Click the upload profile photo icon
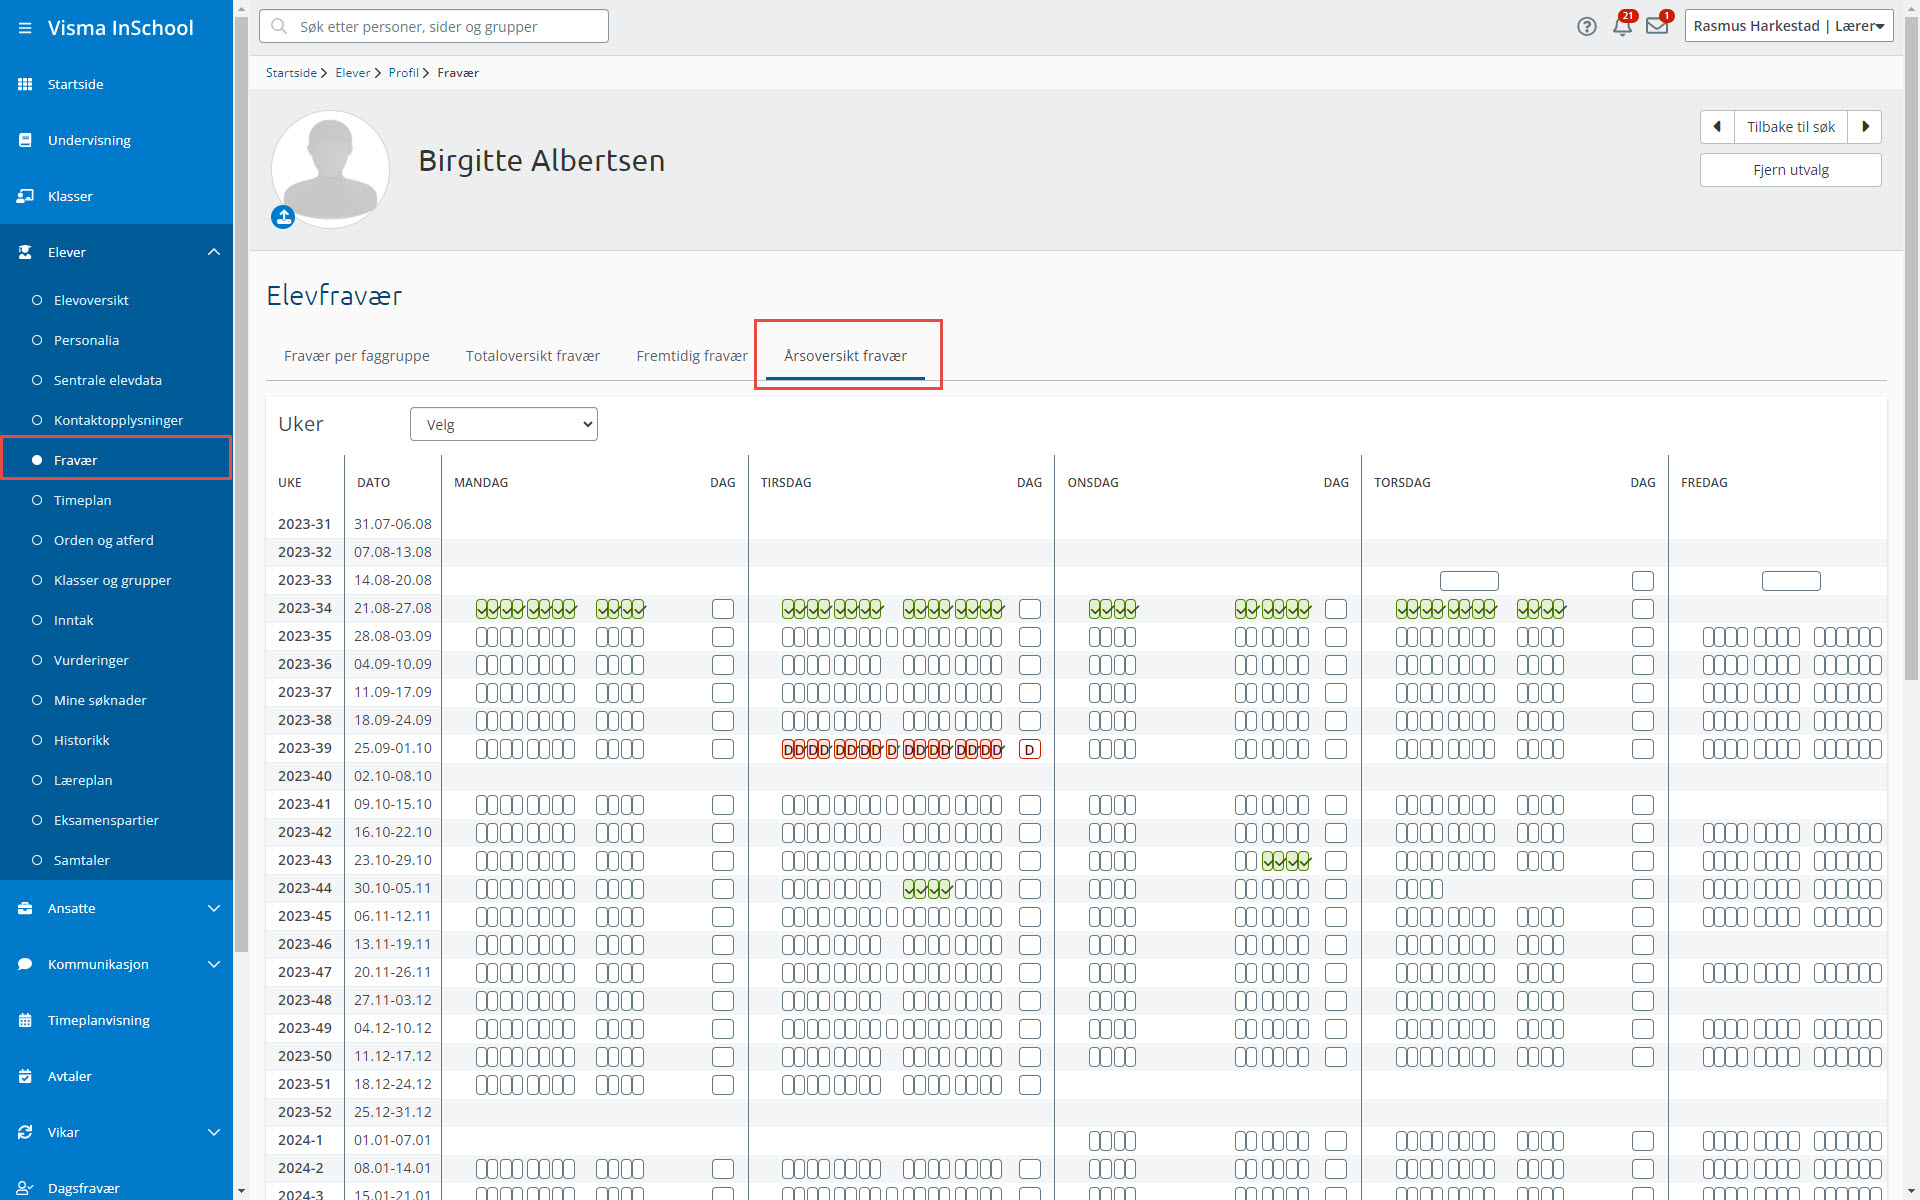1920x1200 pixels. click(283, 217)
